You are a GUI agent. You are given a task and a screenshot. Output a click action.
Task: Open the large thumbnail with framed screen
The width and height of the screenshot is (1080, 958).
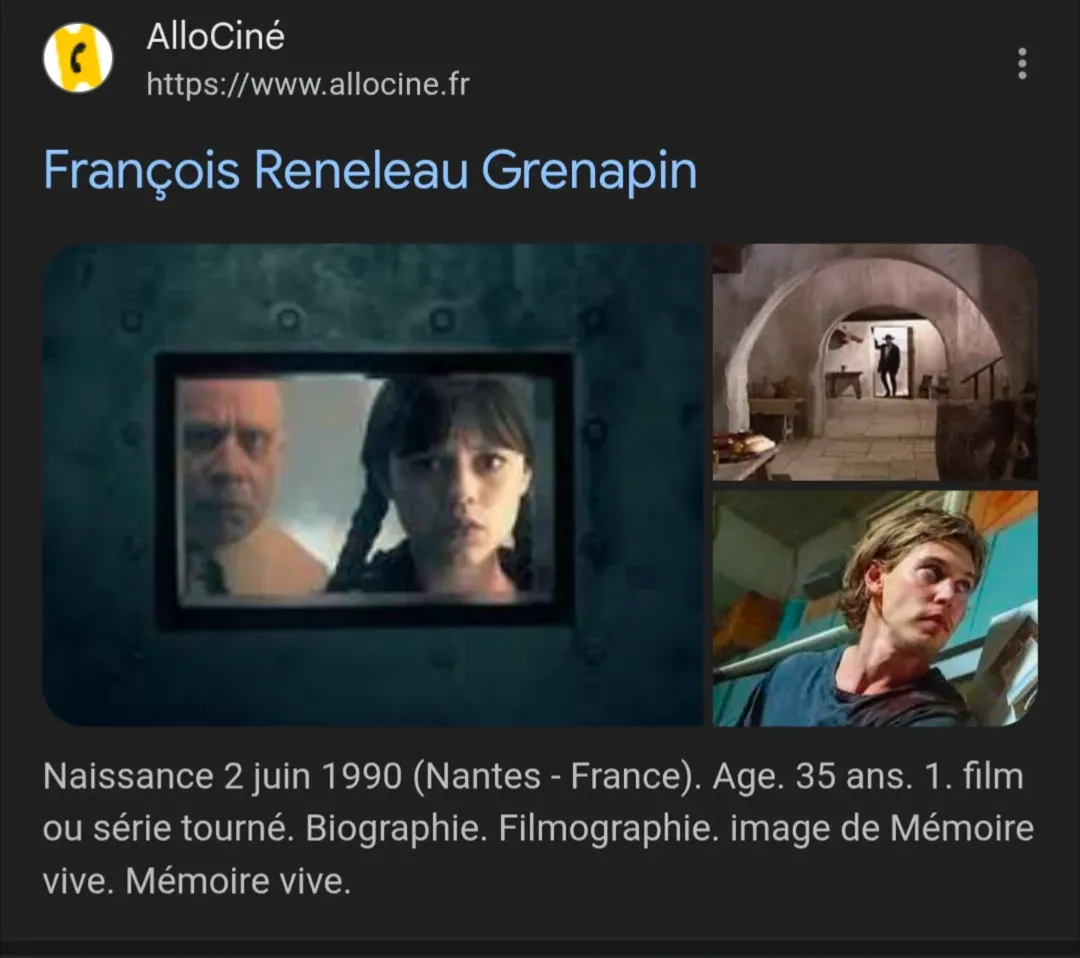(x=373, y=485)
